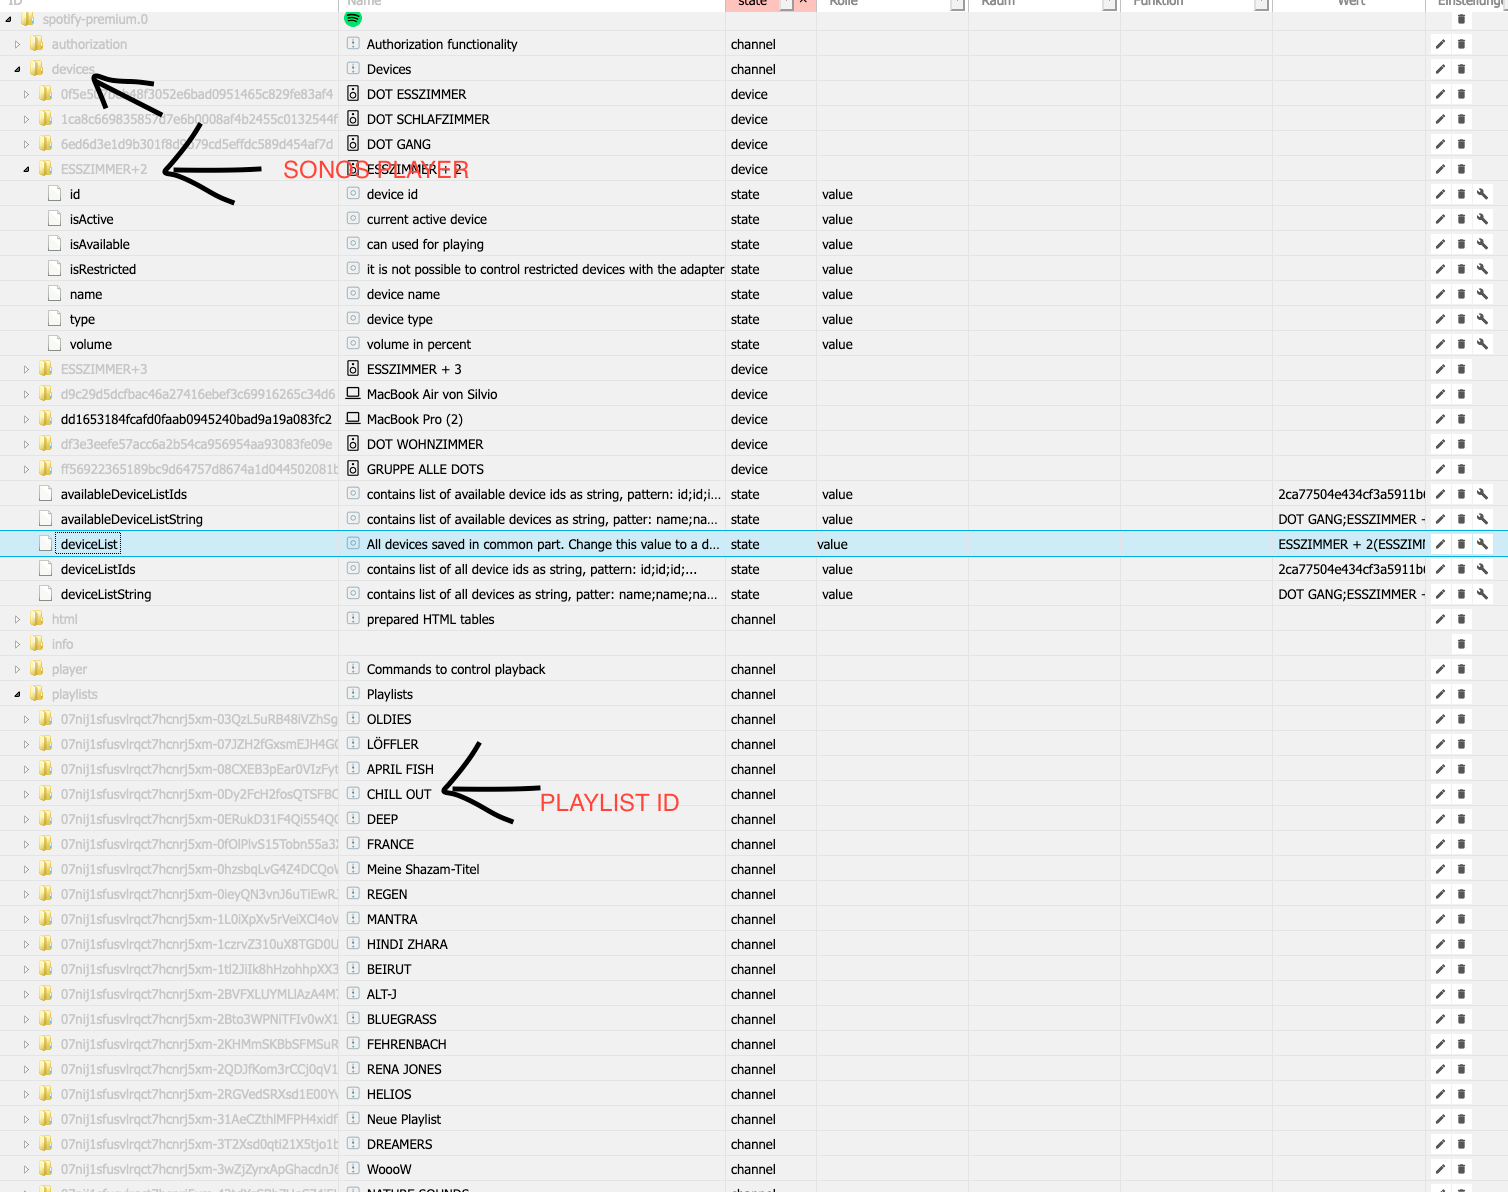The height and width of the screenshot is (1192, 1508).
Task: Click the Wert value of availableDeviceListIds row
Action: [x=1351, y=494]
